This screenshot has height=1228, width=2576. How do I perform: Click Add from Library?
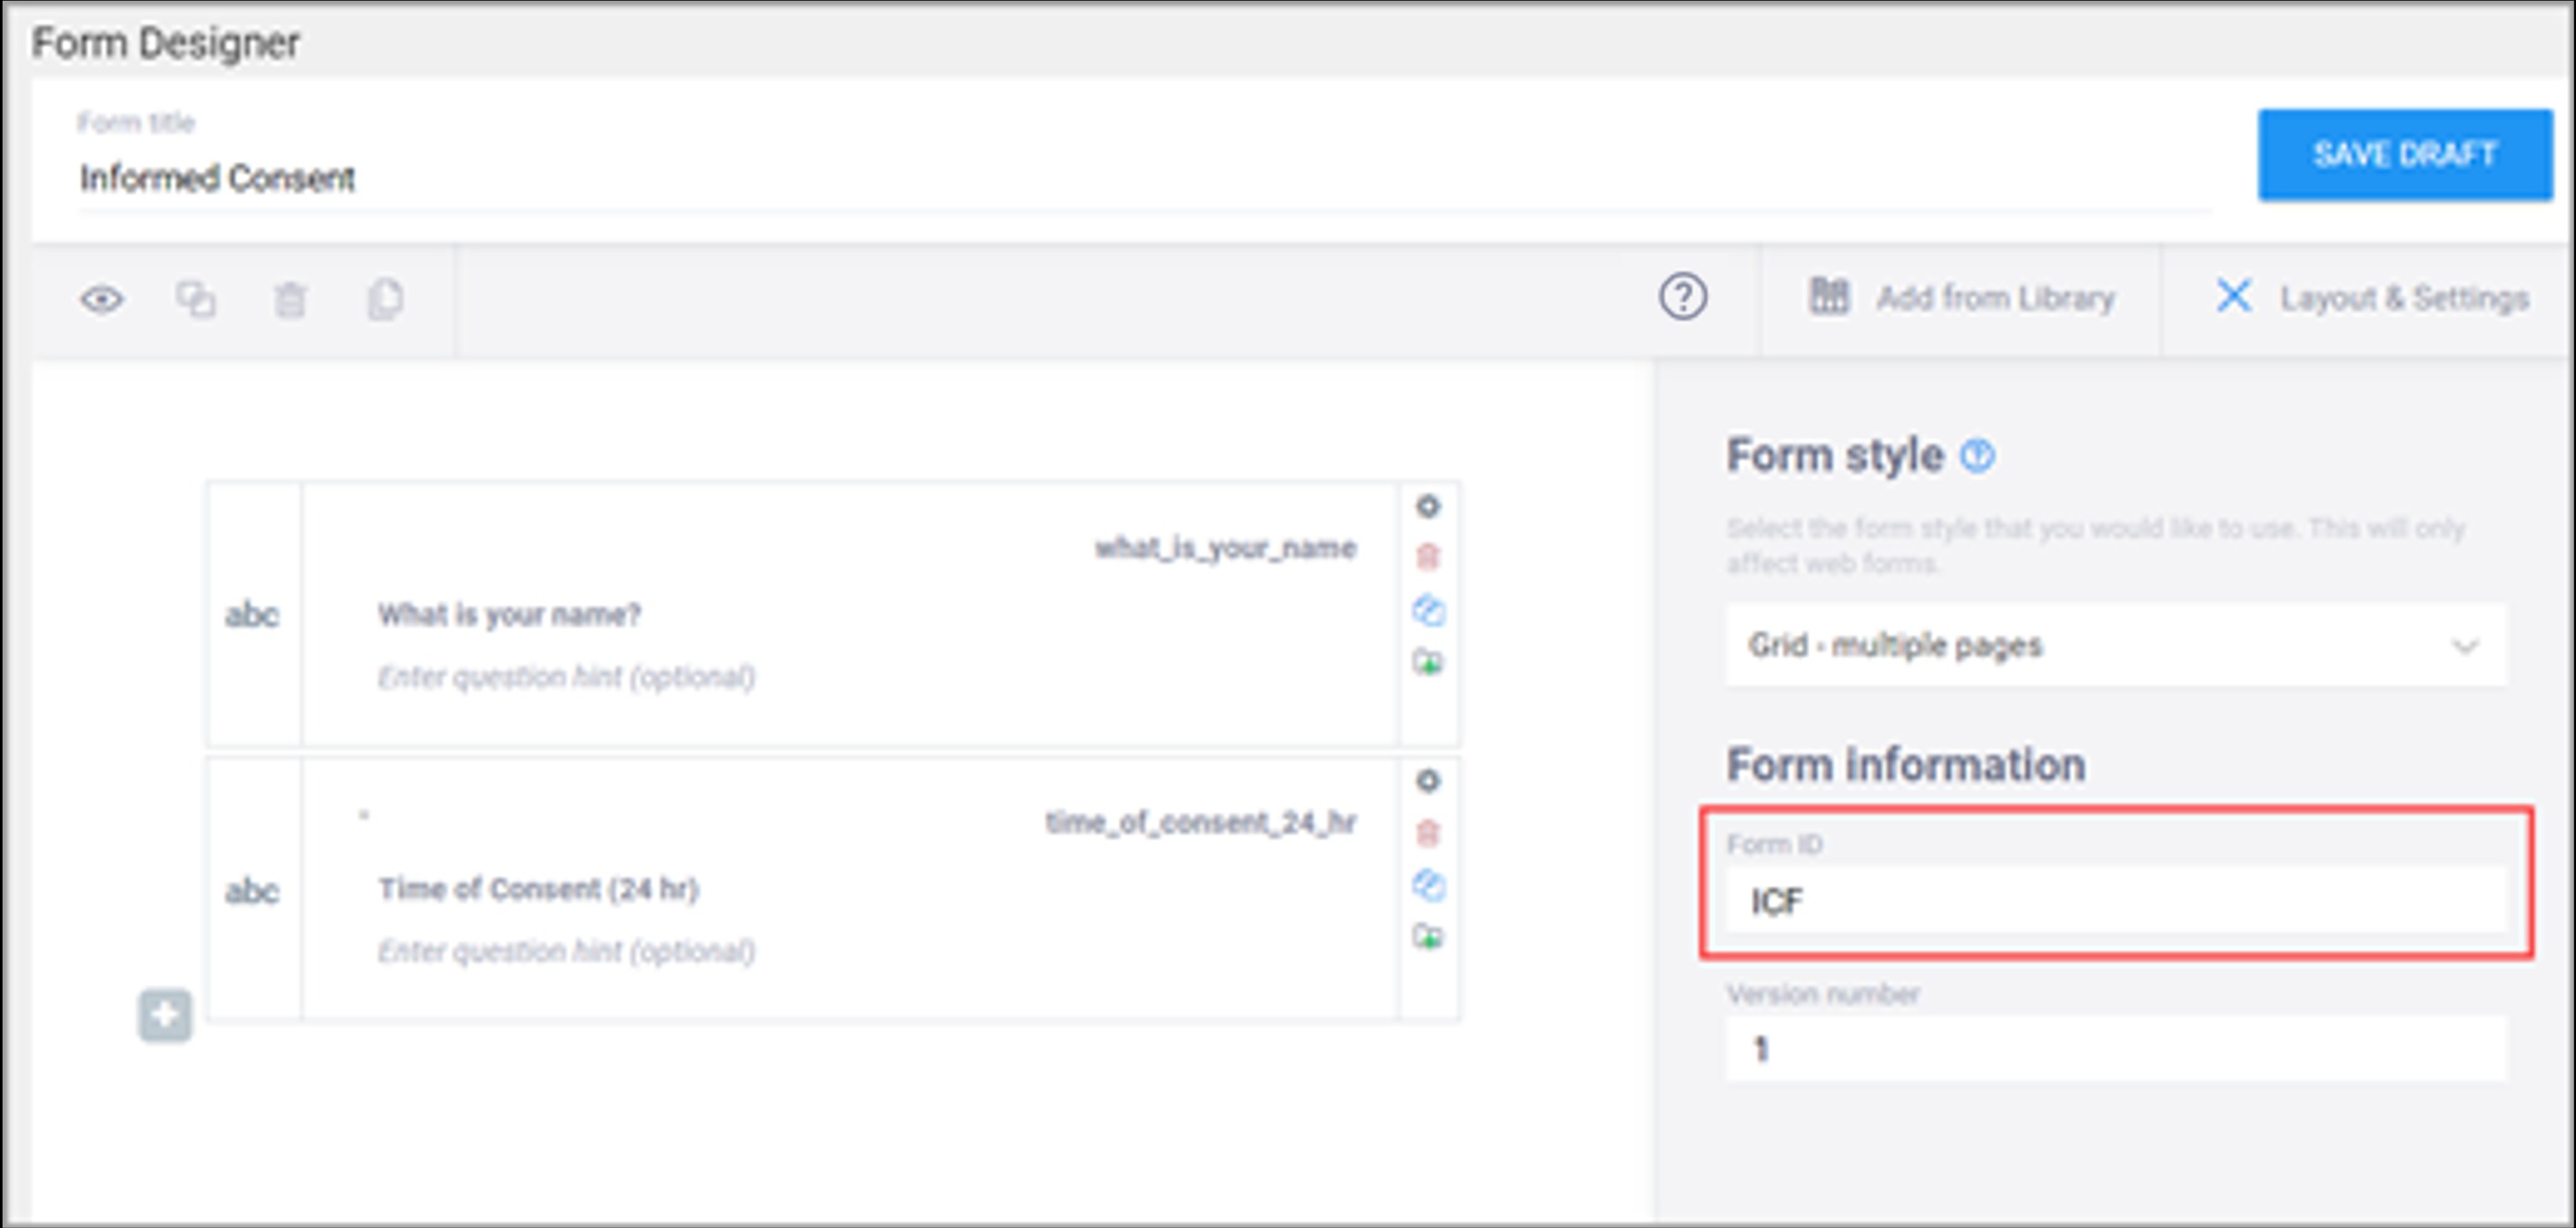point(1962,298)
